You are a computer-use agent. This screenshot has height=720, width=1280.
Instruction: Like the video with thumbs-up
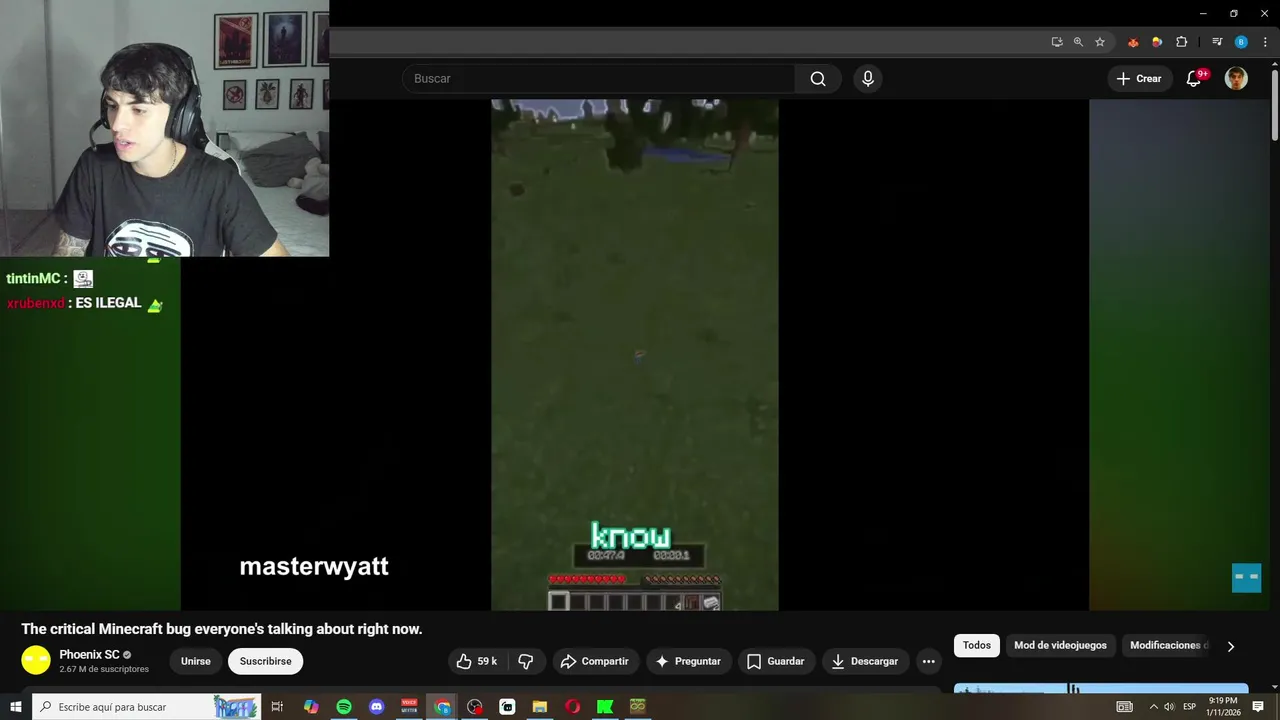(477, 661)
